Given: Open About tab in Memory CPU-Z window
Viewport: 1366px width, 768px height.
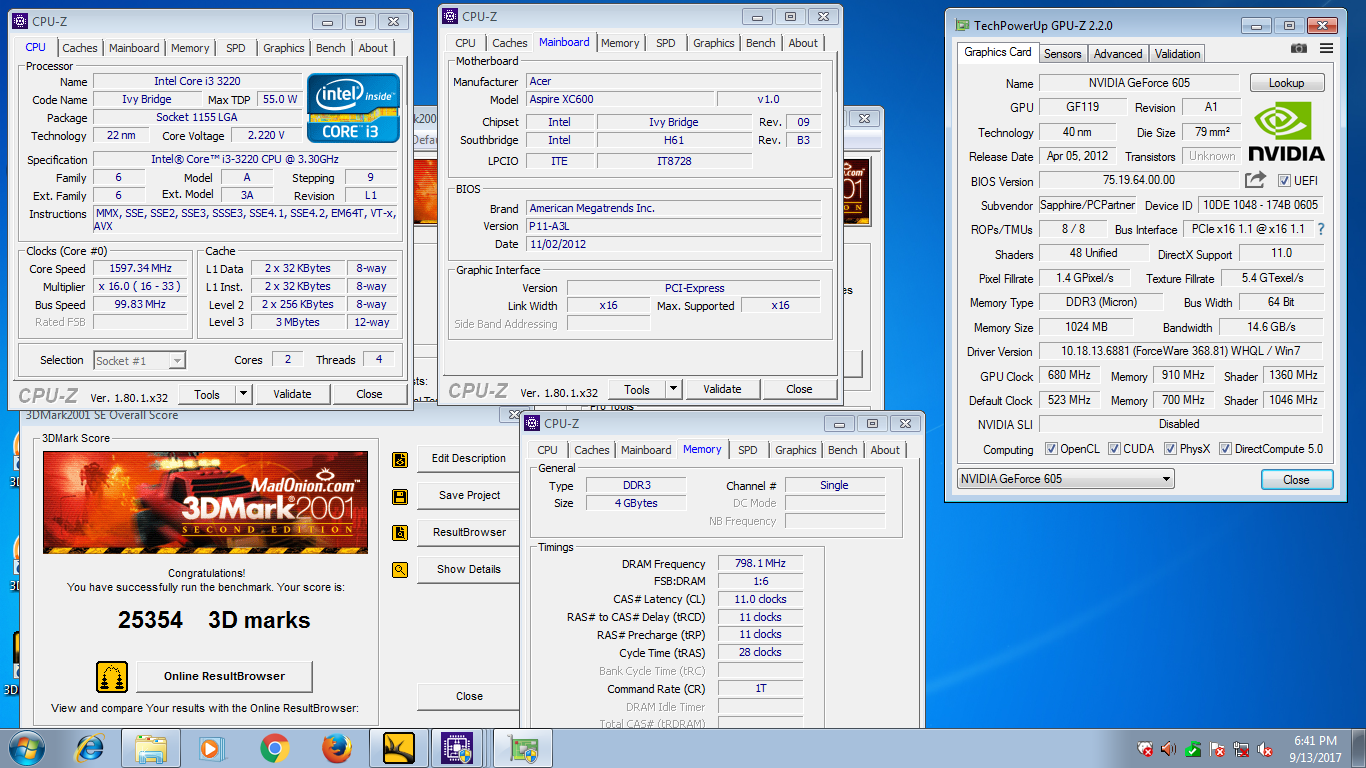Looking at the screenshot, I should tap(885, 450).
